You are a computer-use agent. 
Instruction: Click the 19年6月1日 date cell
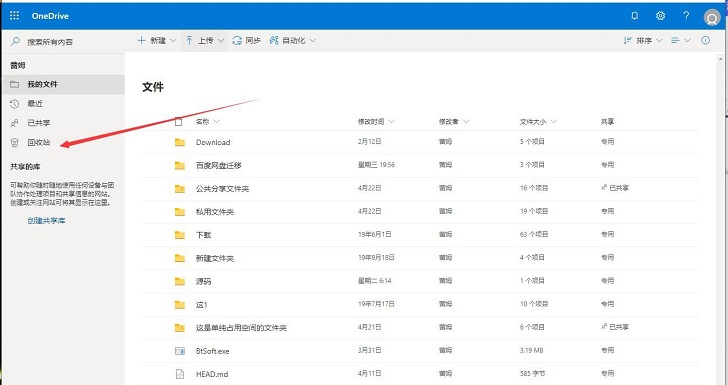point(374,235)
